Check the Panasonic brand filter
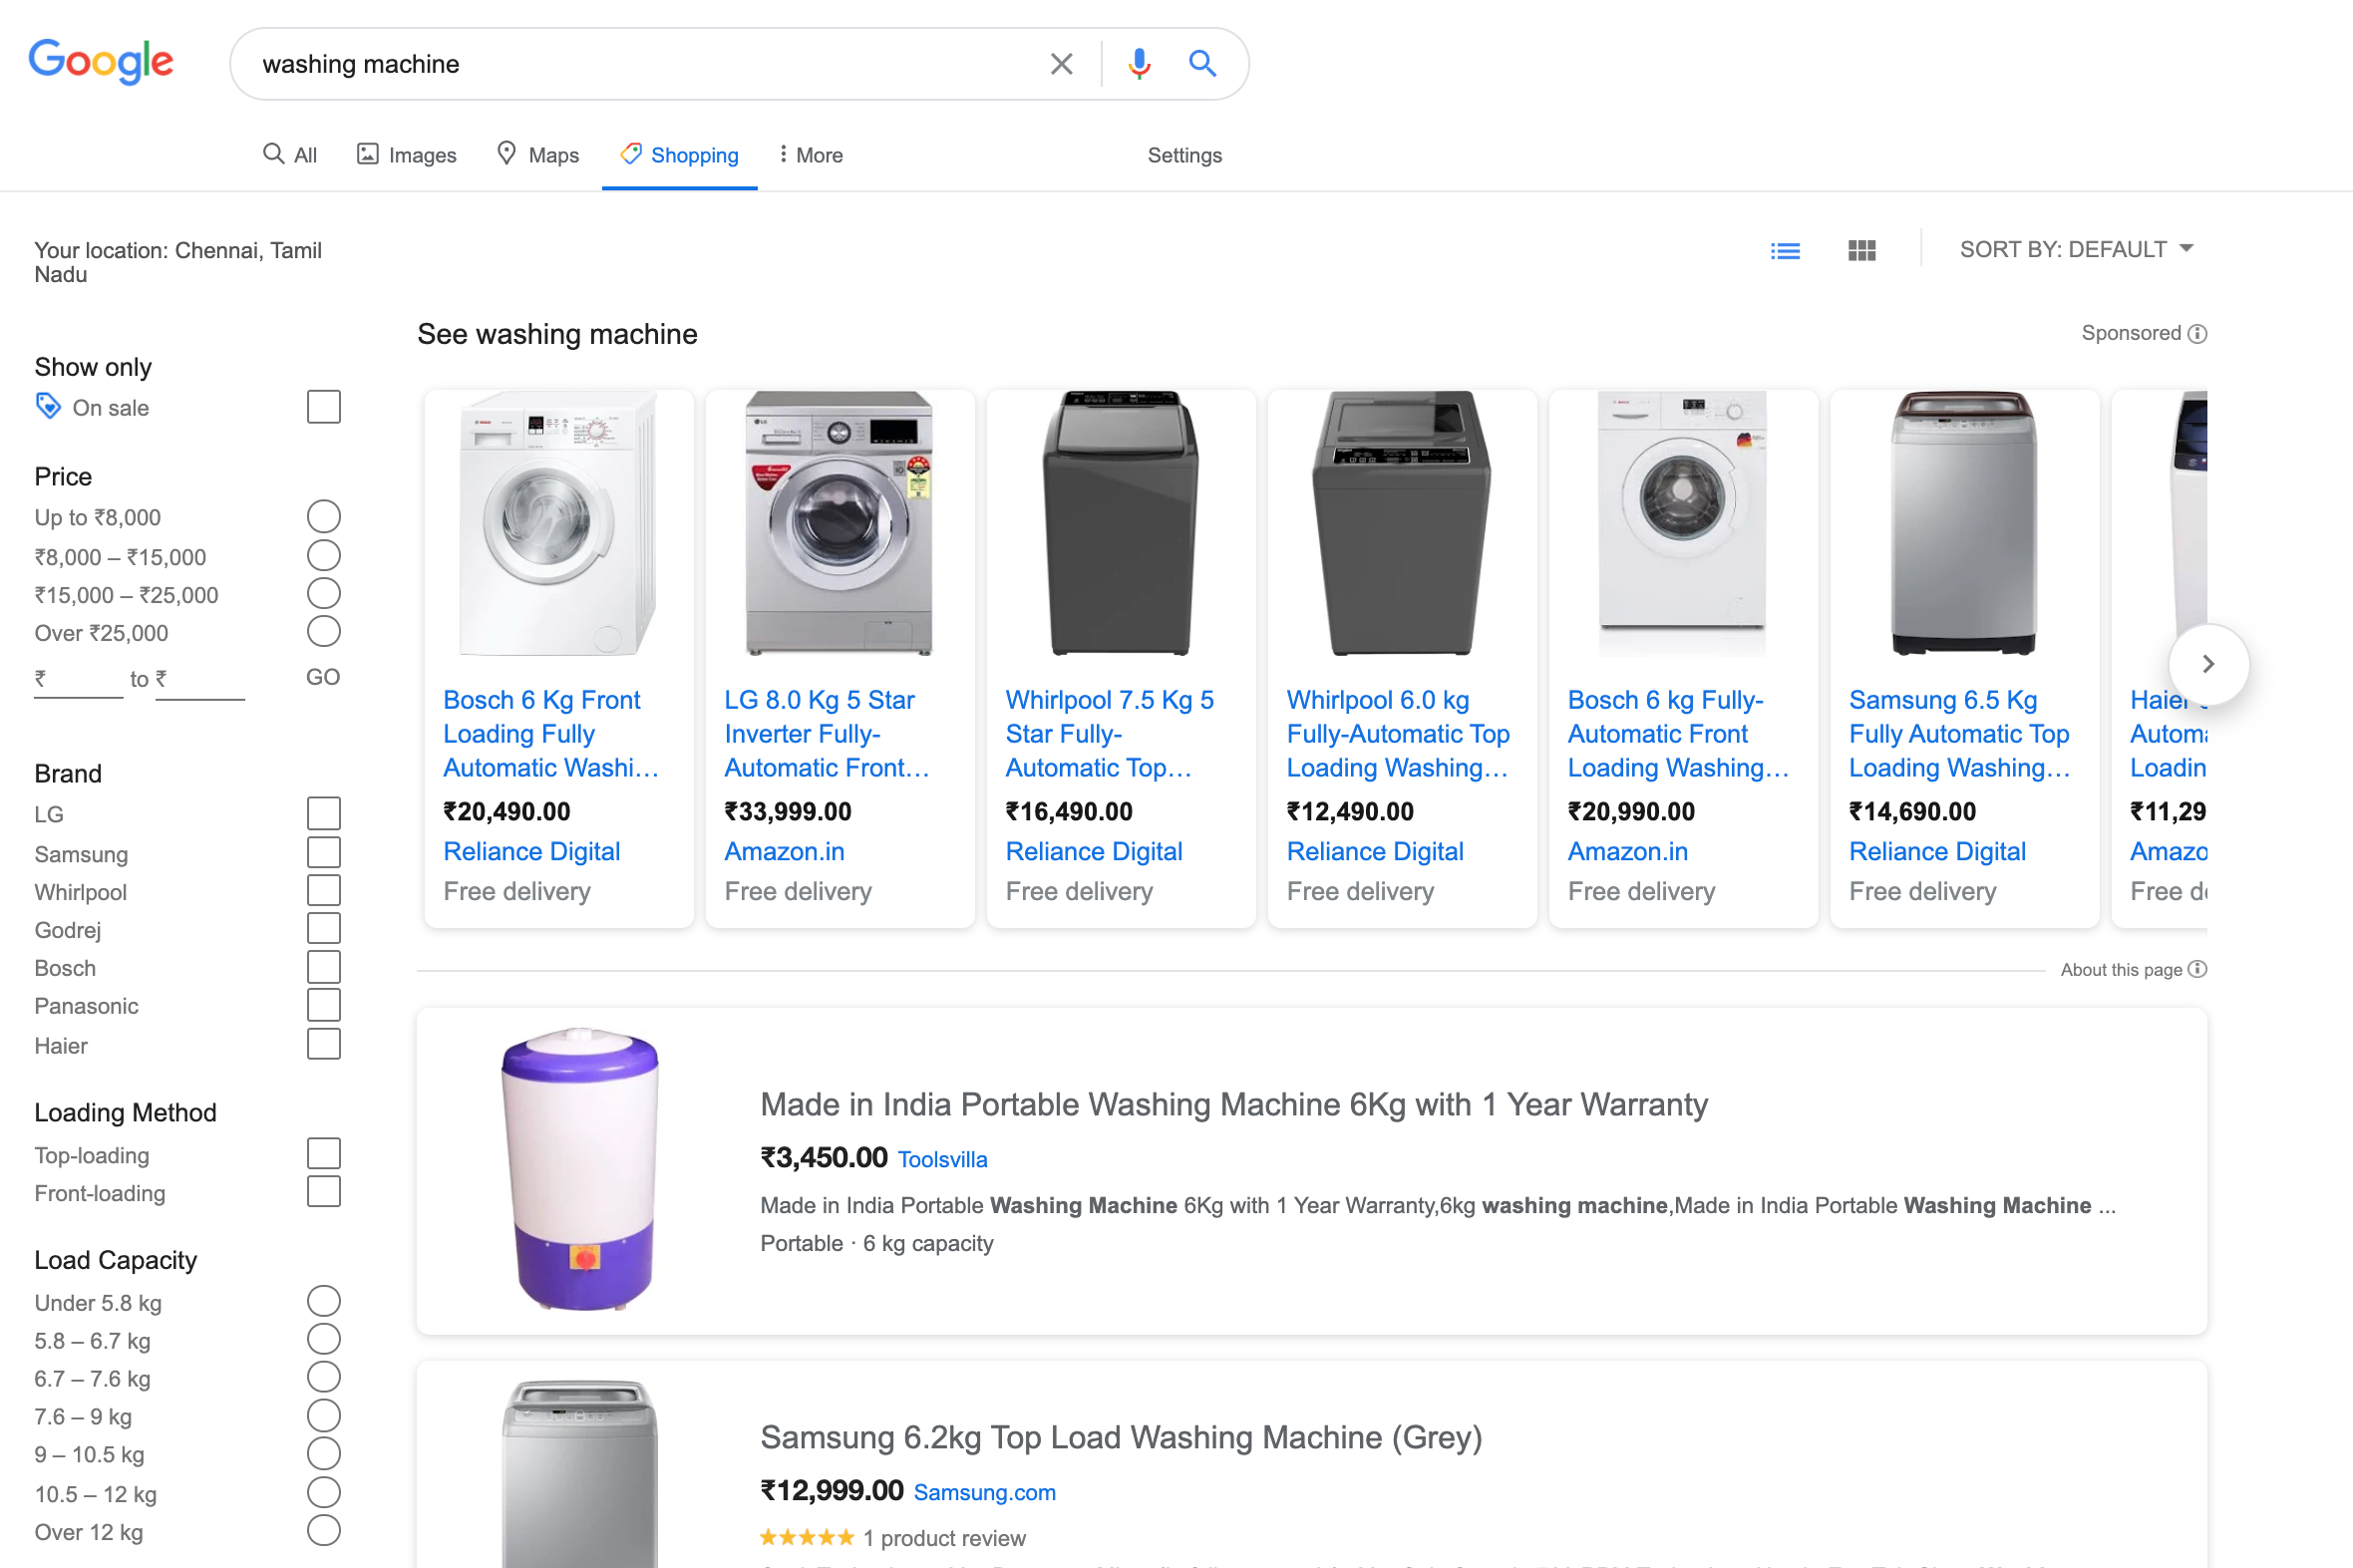This screenshot has width=2353, height=1568. (x=324, y=1006)
